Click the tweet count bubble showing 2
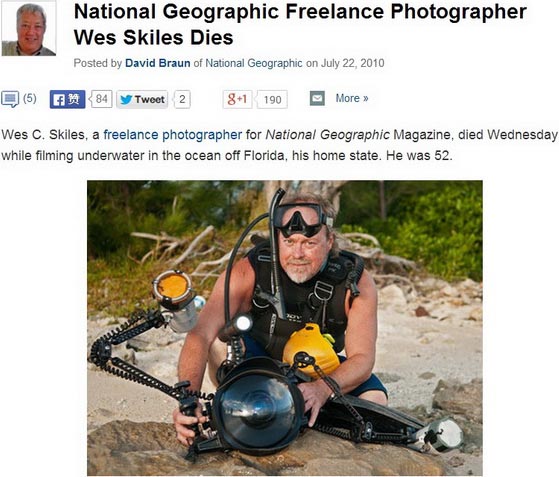The height and width of the screenshot is (477, 559). [x=182, y=99]
